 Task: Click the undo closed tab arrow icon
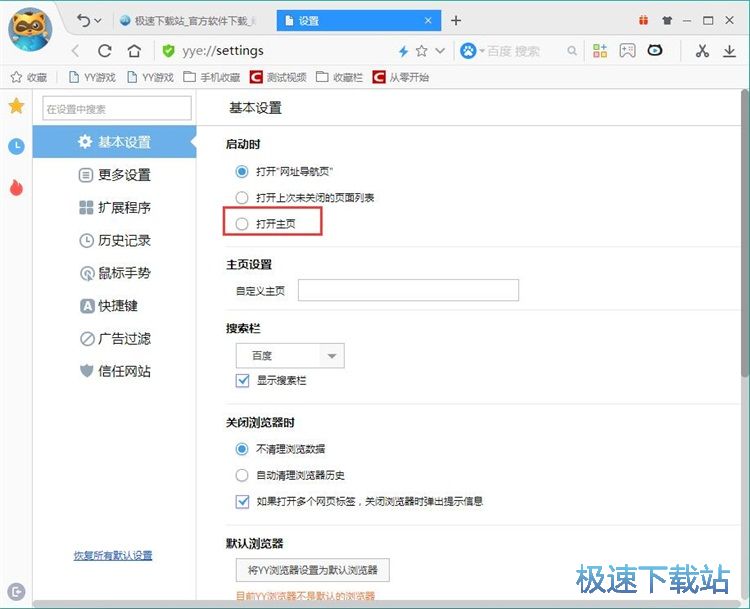click(83, 21)
